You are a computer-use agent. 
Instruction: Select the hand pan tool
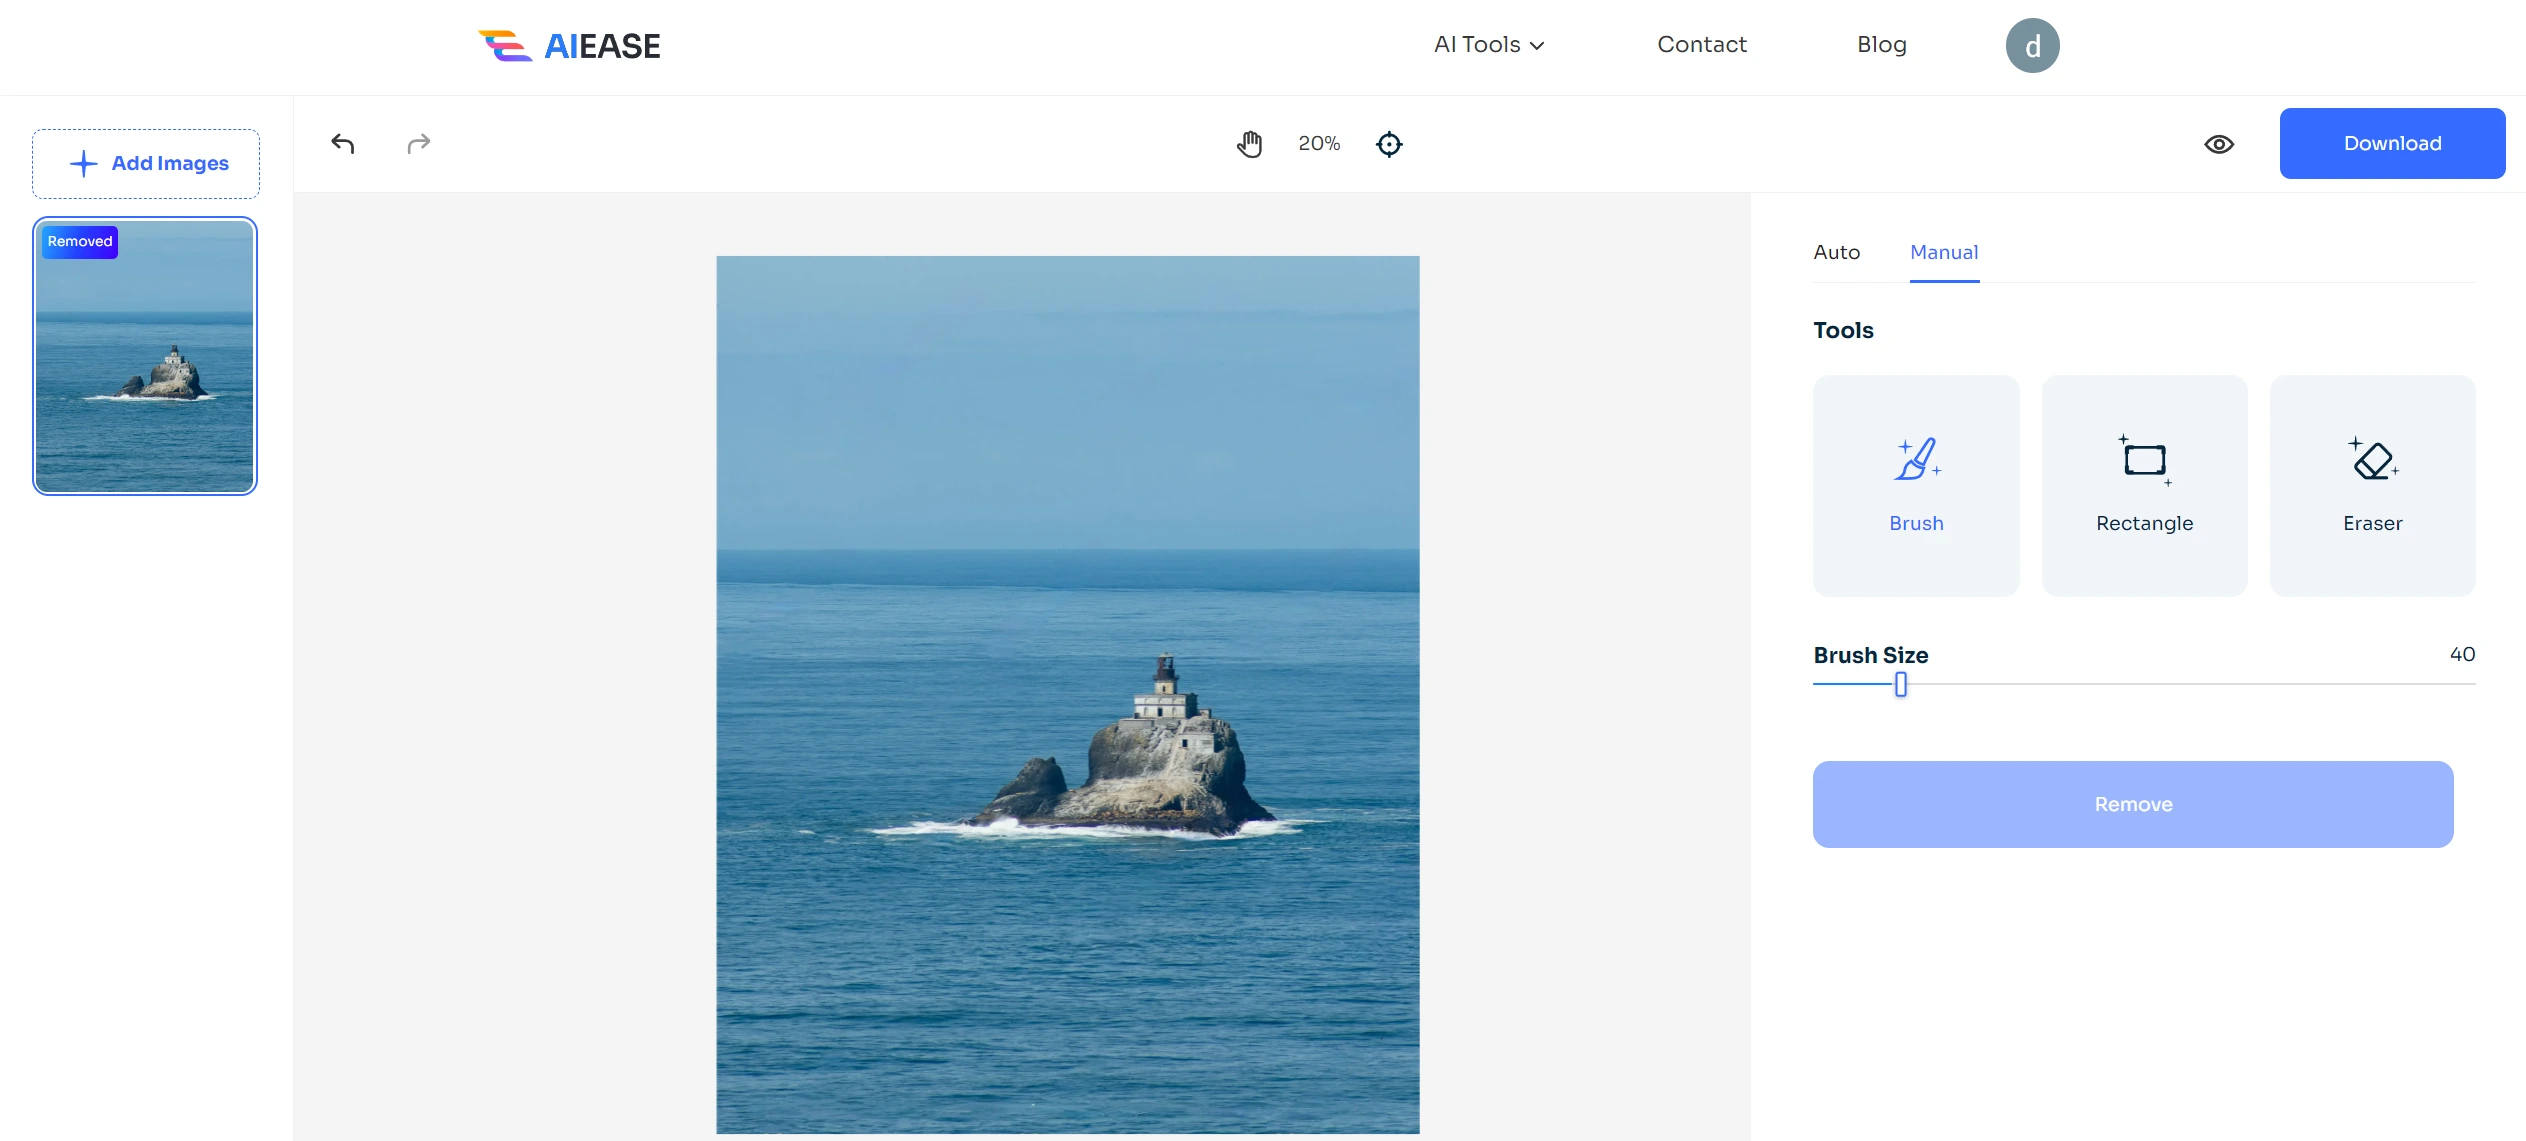pos(1249,144)
